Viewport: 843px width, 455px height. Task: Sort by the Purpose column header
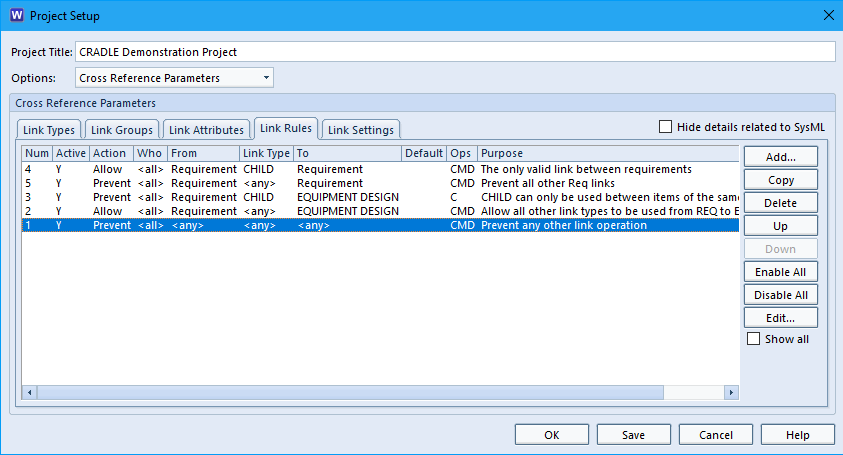[x=608, y=153]
